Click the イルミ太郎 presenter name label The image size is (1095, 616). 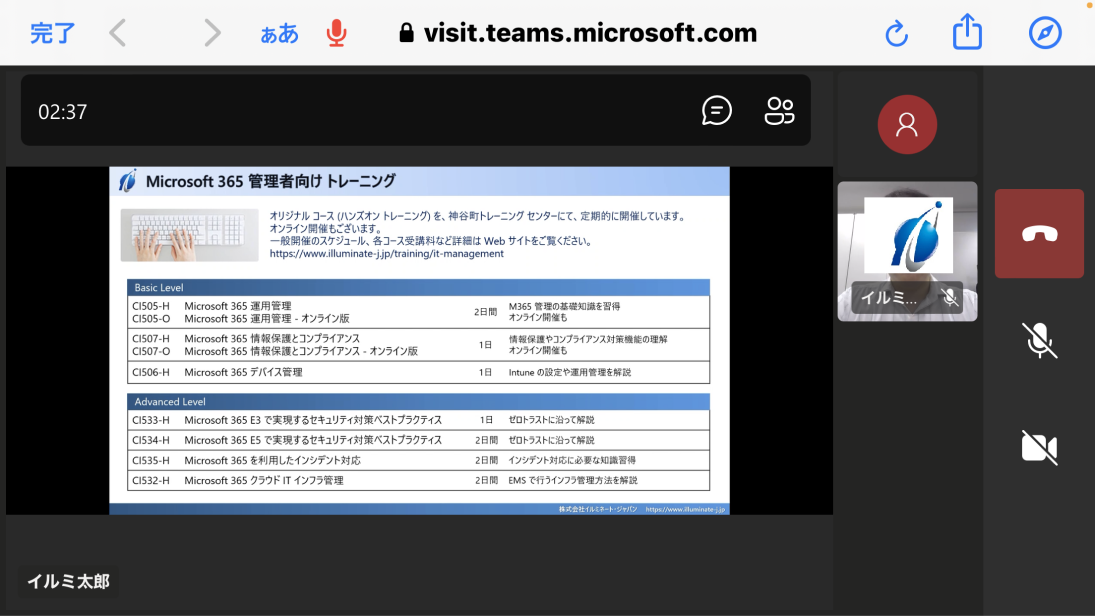(68, 581)
